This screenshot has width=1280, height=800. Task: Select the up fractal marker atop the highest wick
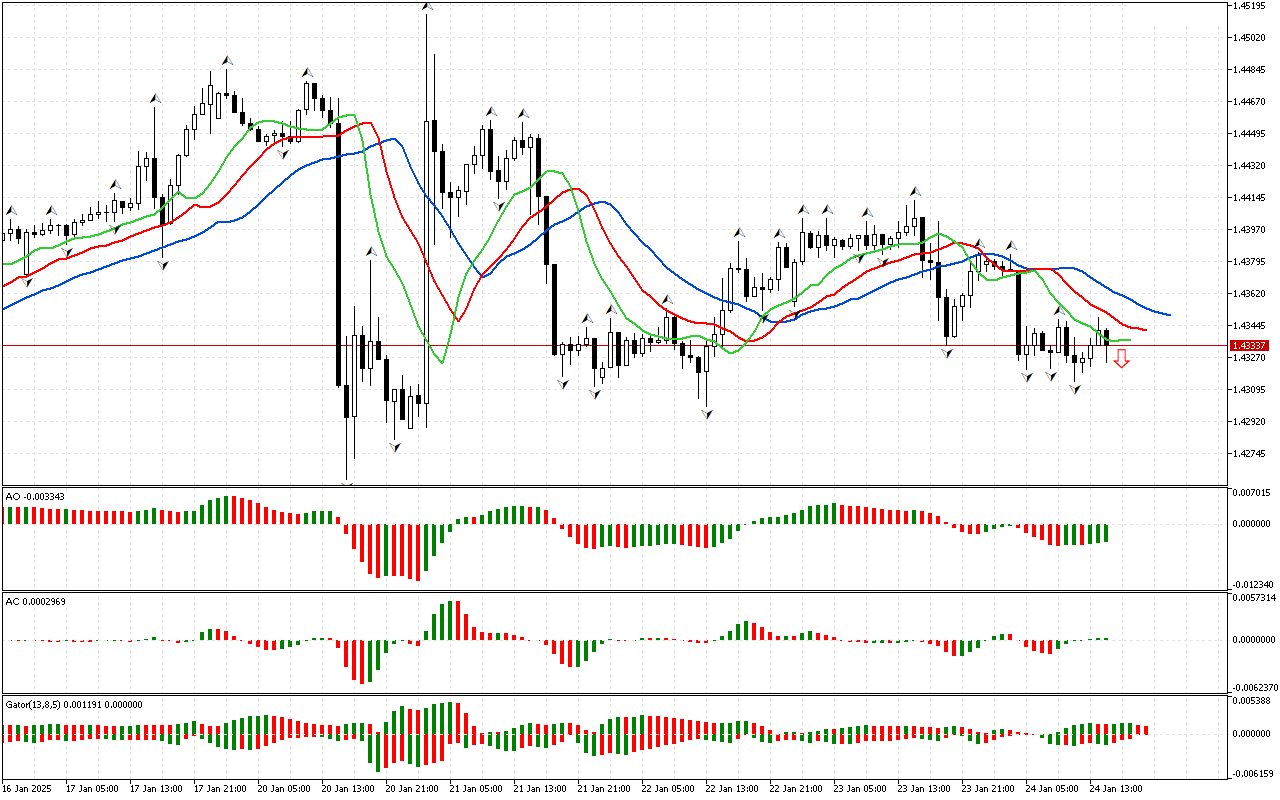tap(427, 6)
